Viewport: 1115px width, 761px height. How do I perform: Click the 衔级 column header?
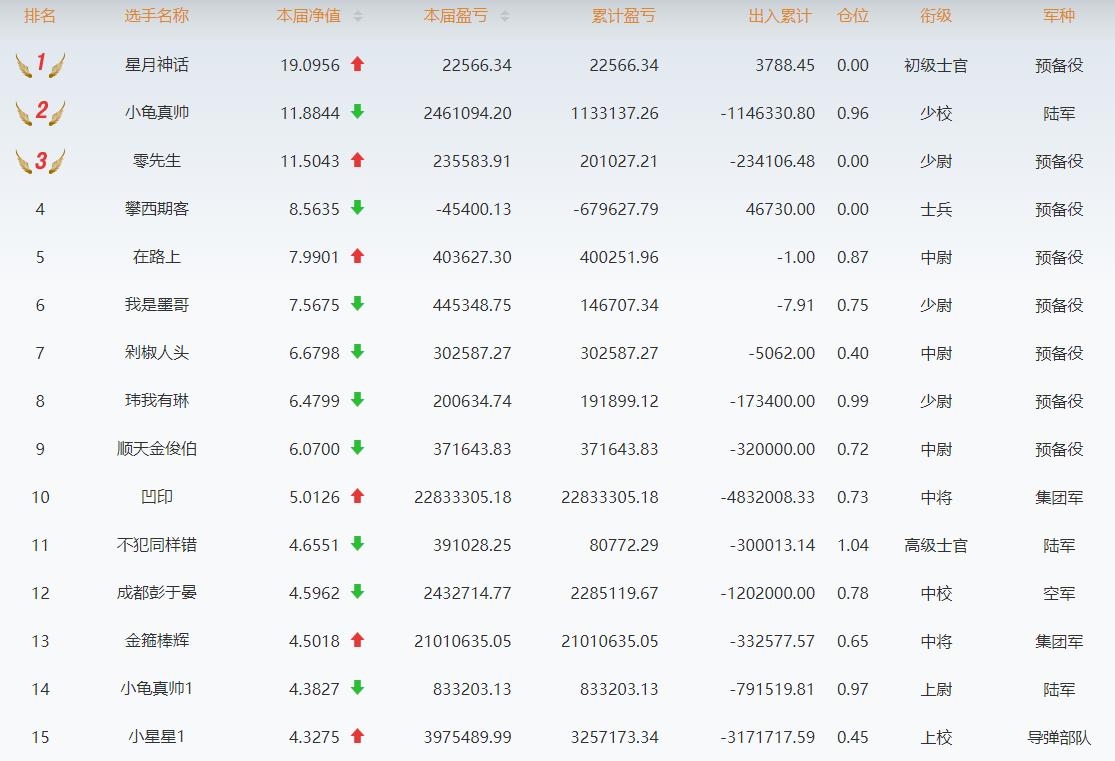pos(936,16)
